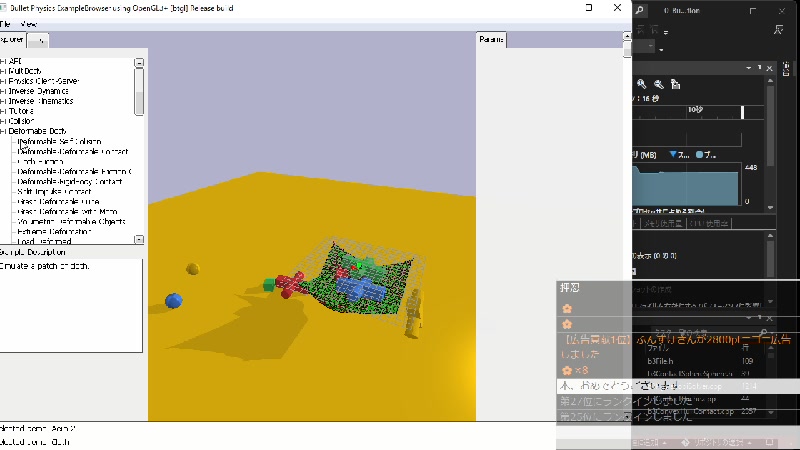
Task: Switch to the Params tab
Action: 491,41
